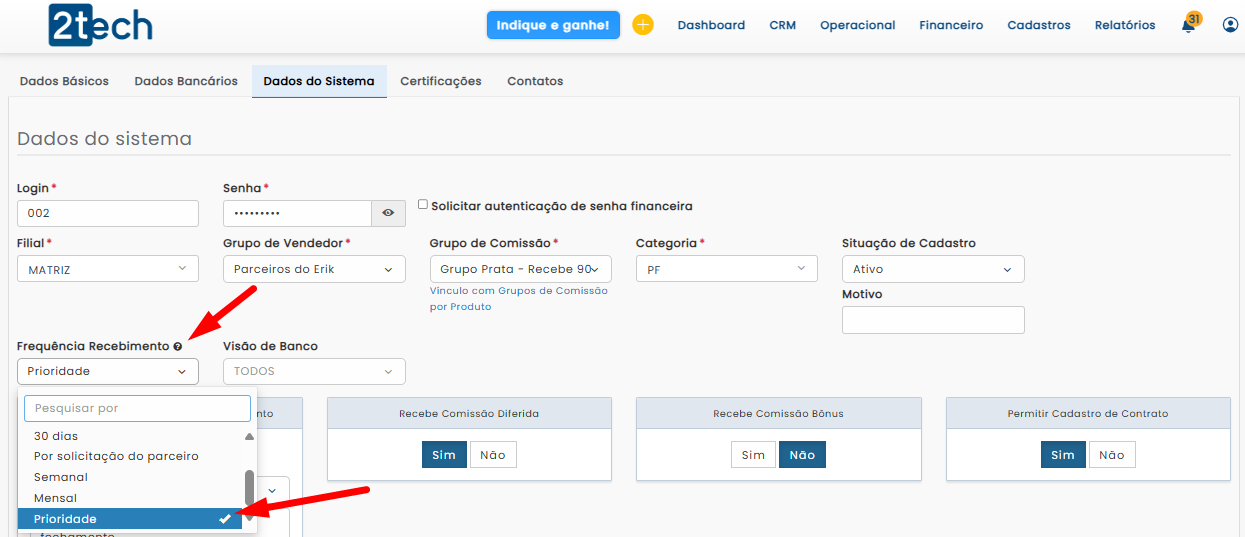Open the Financeiro menu
Screen dimensions: 1245x537
point(951,25)
